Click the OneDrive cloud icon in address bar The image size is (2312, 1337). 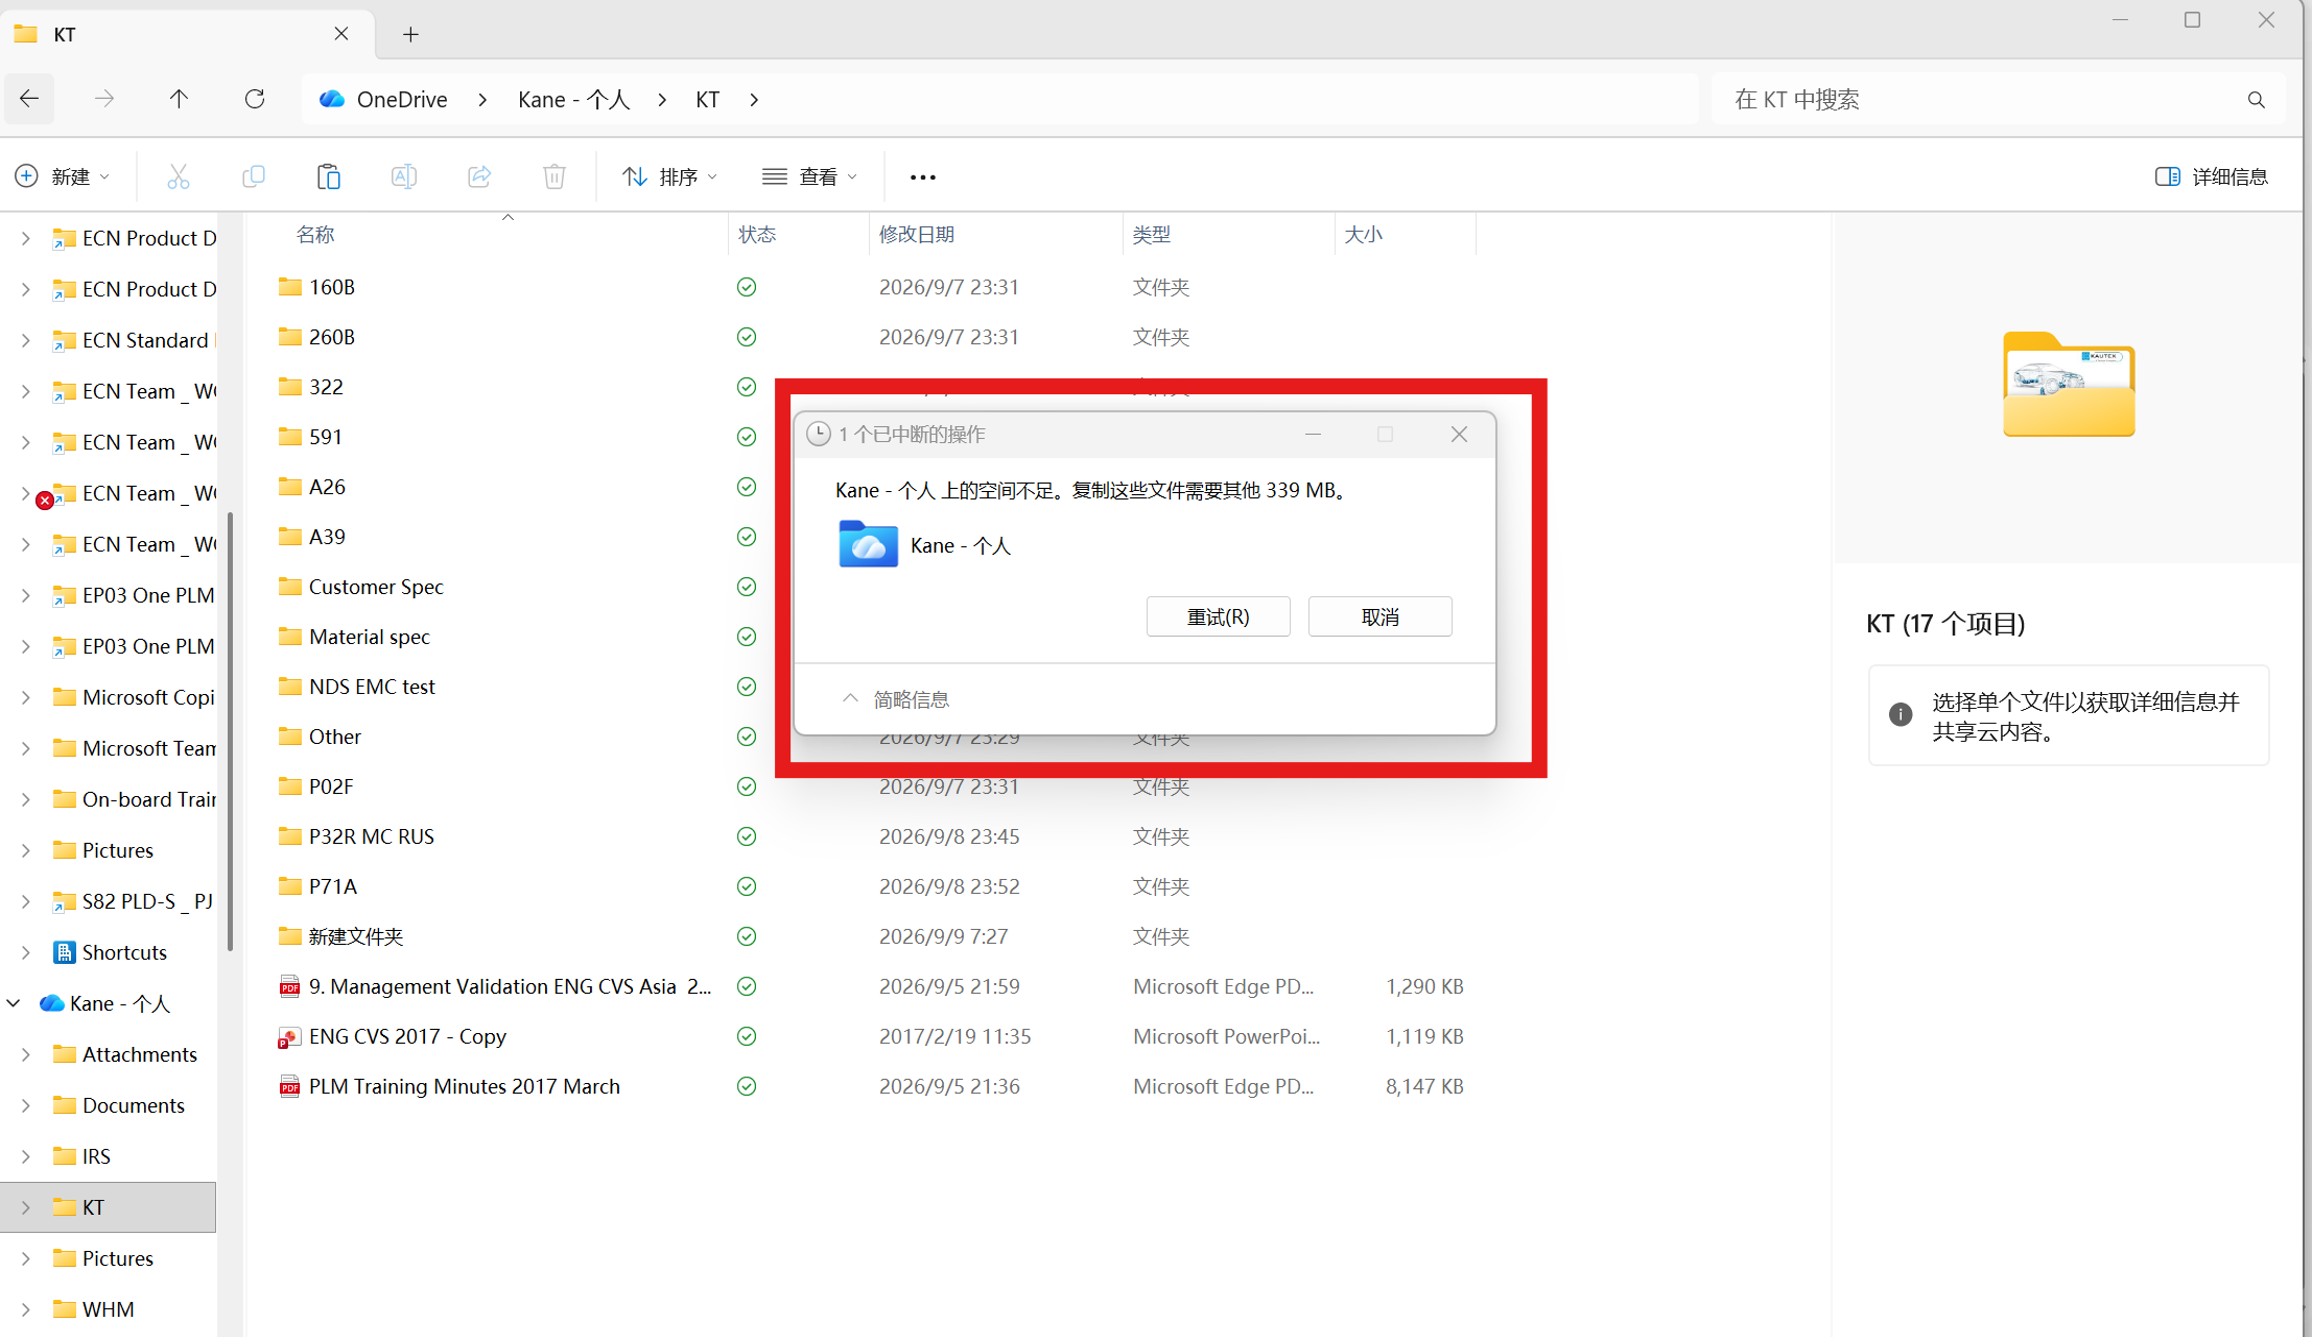(332, 99)
